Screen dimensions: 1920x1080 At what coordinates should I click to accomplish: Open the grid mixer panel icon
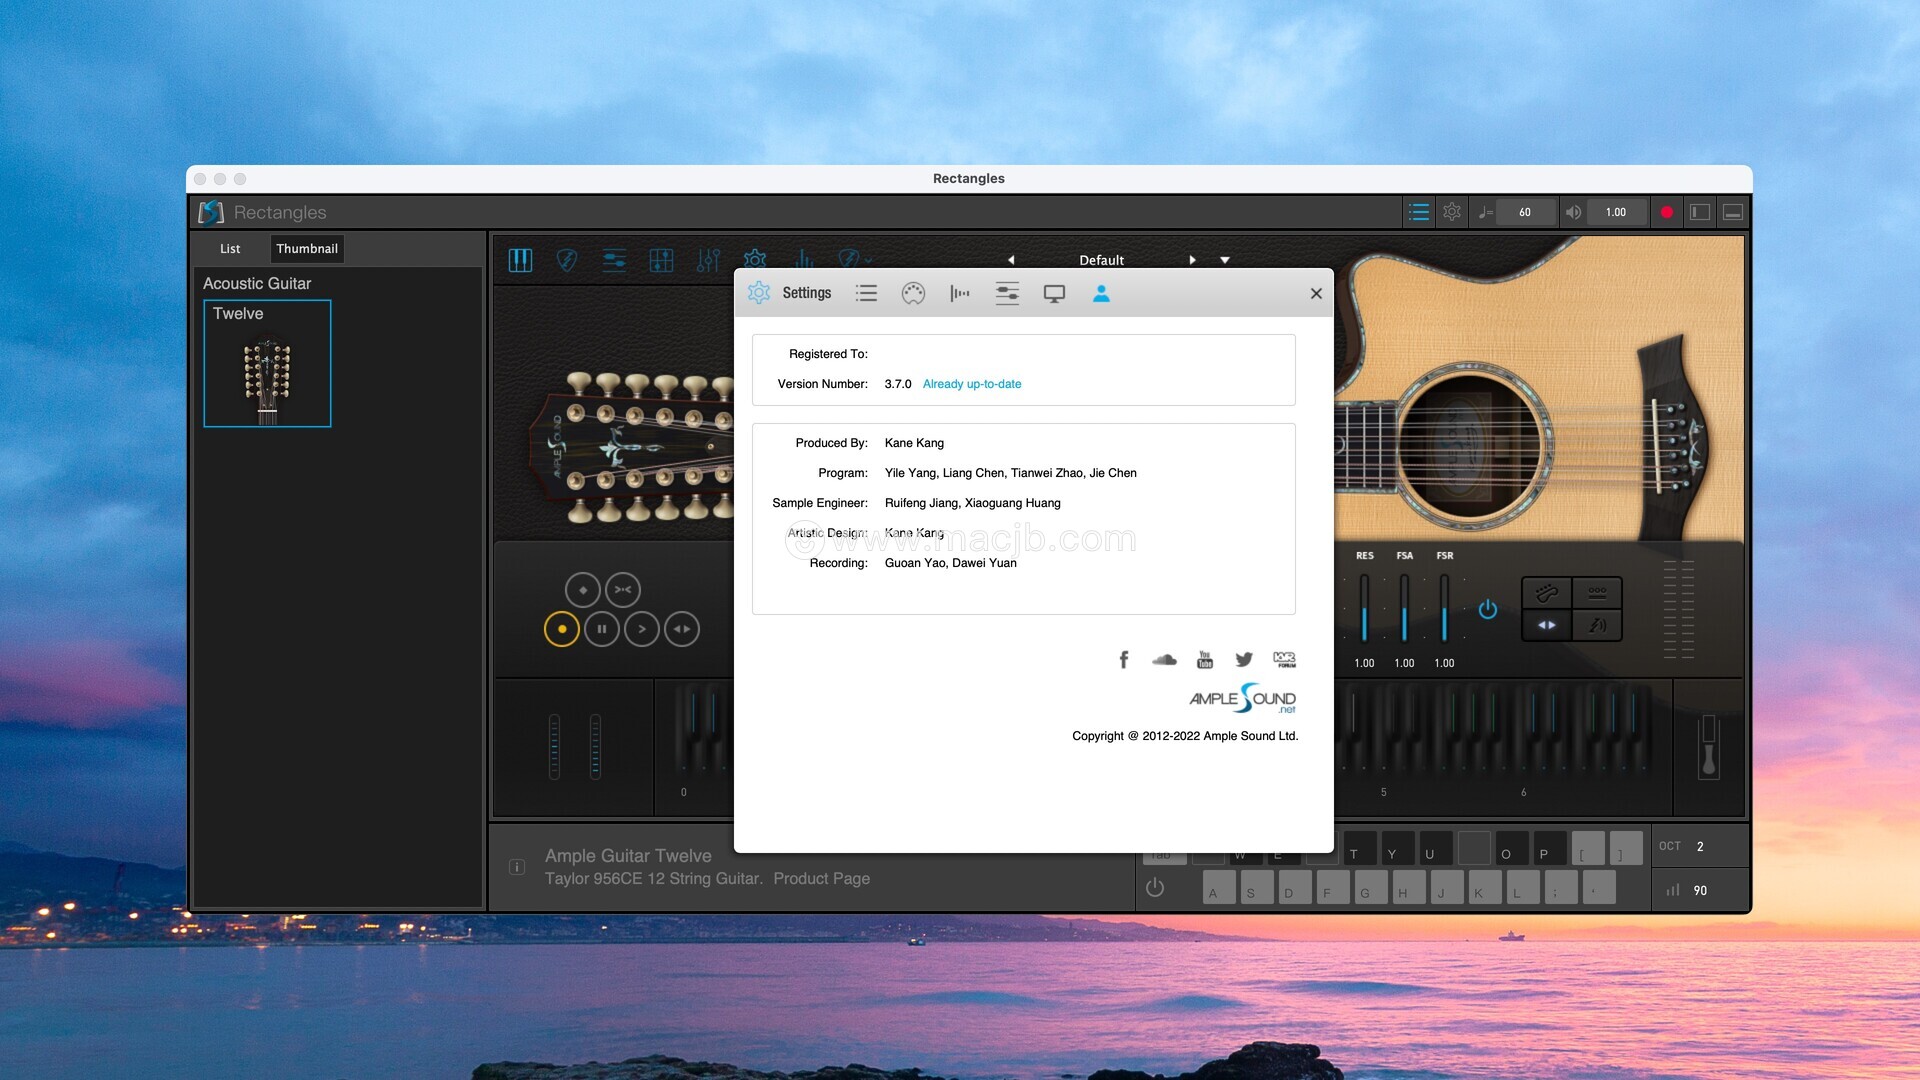point(661,261)
